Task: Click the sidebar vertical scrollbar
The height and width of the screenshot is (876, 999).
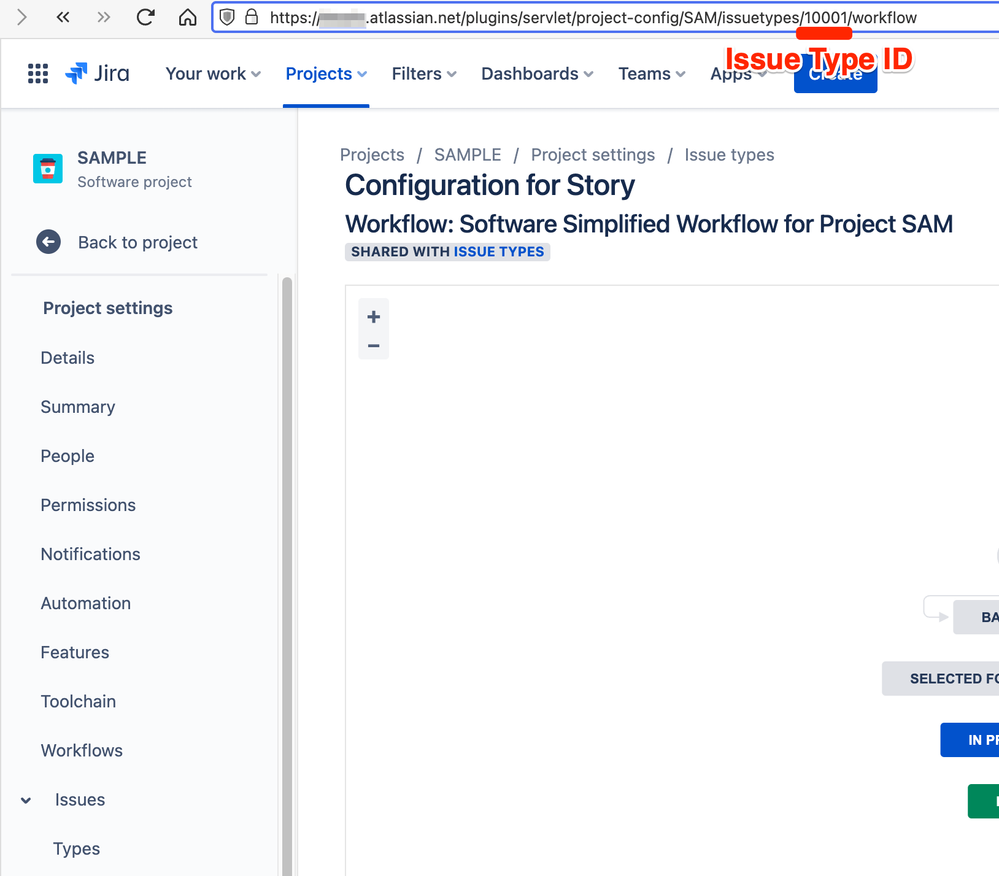Action: point(287,577)
